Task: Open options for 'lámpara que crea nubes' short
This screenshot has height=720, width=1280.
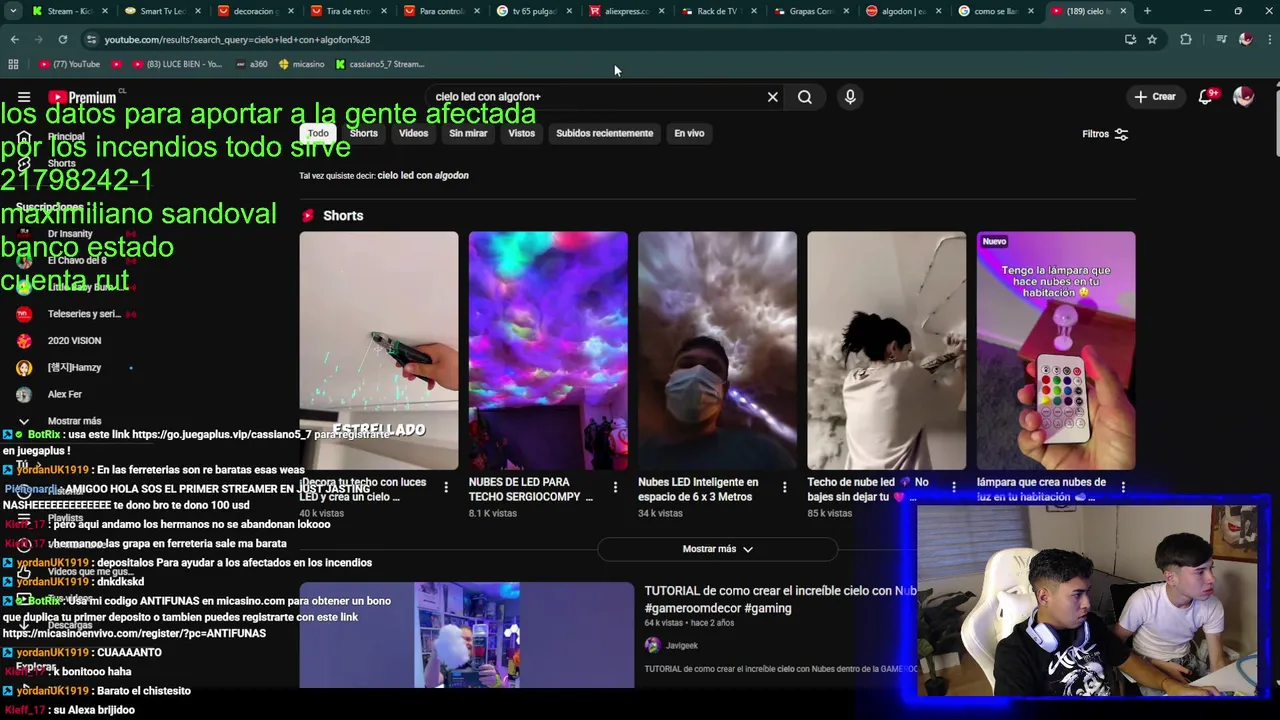Action: point(1123,487)
